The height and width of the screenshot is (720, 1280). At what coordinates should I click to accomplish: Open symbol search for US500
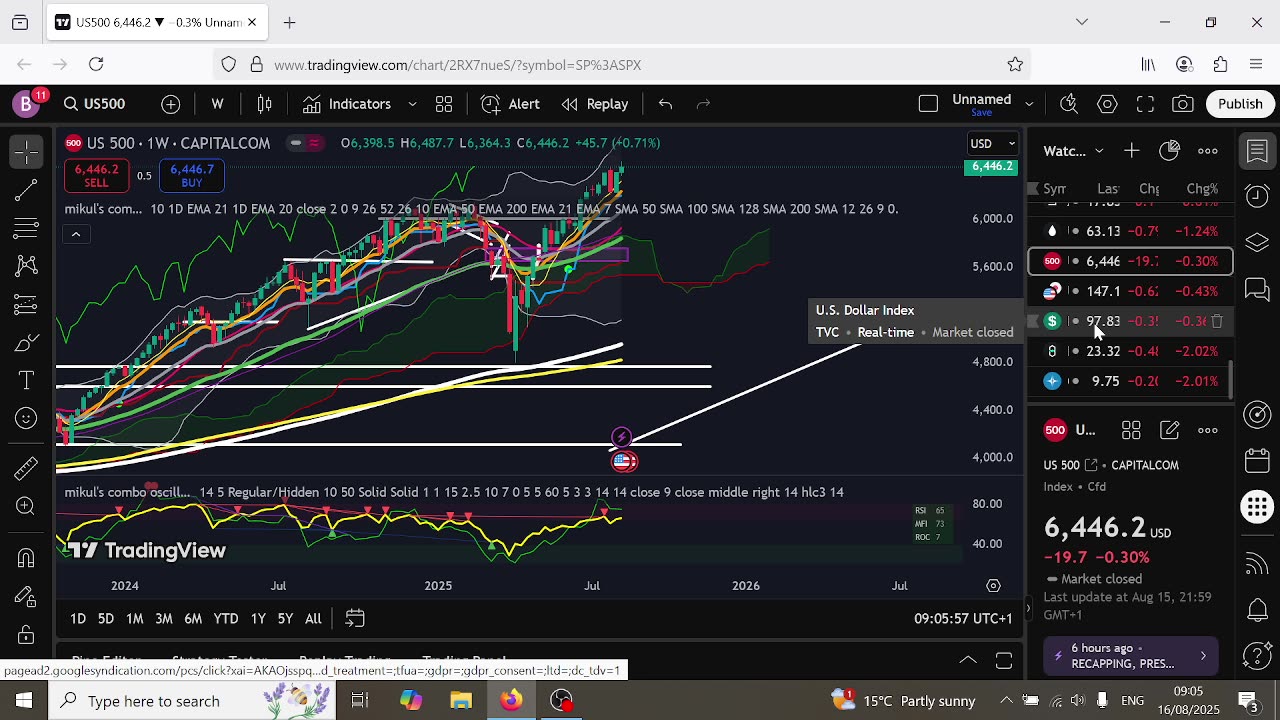pos(94,104)
